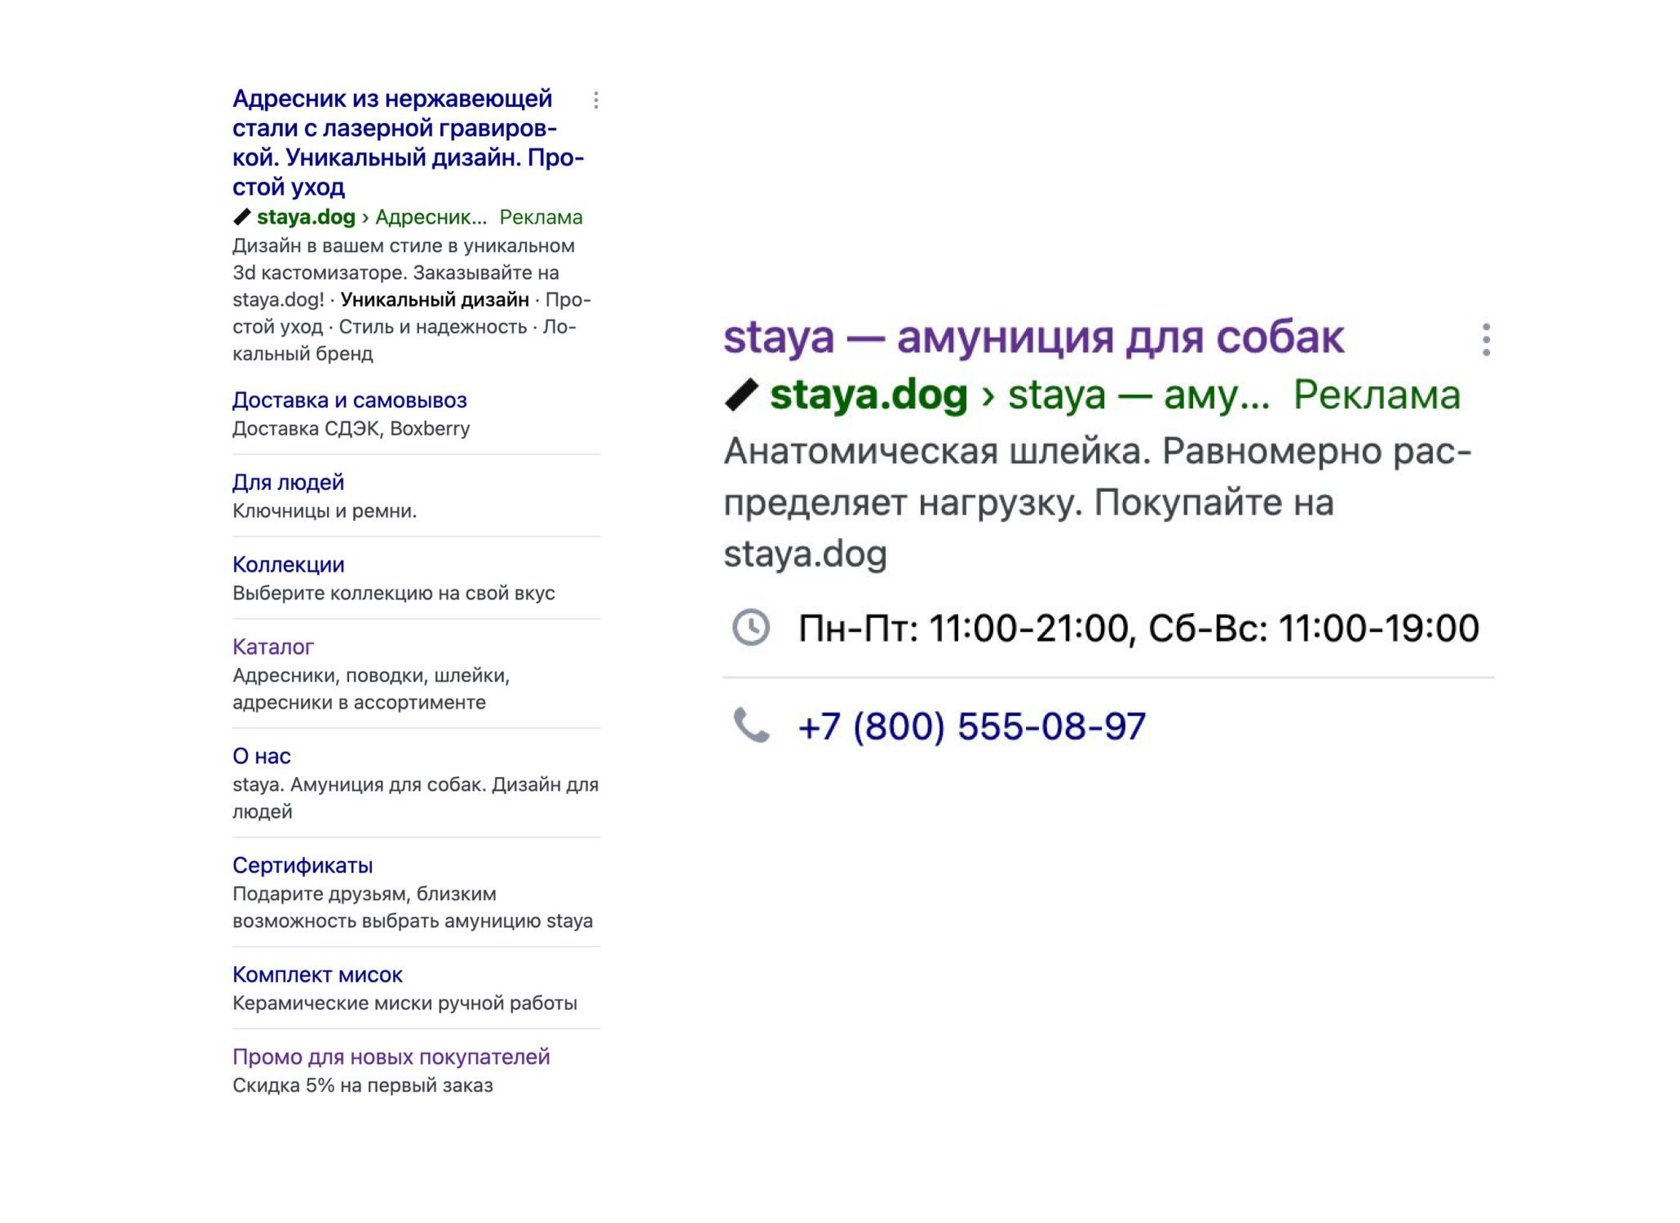Click the Доставка СДЭК, Boxberry description
The image size is (1680, 1223).
(x=351, y=428)
